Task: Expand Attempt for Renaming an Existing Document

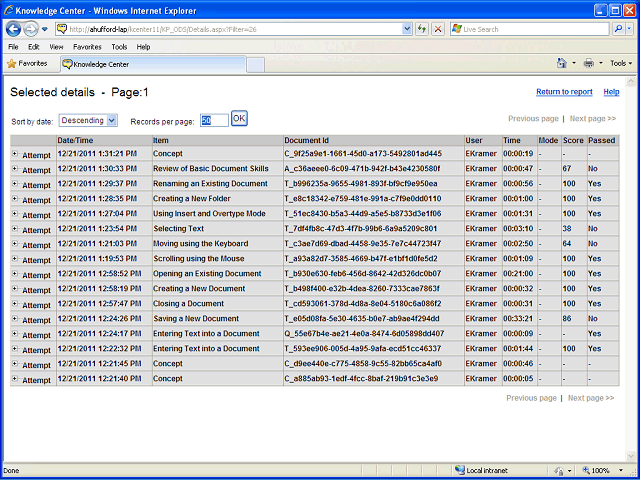Action: (x=15, y=184)
